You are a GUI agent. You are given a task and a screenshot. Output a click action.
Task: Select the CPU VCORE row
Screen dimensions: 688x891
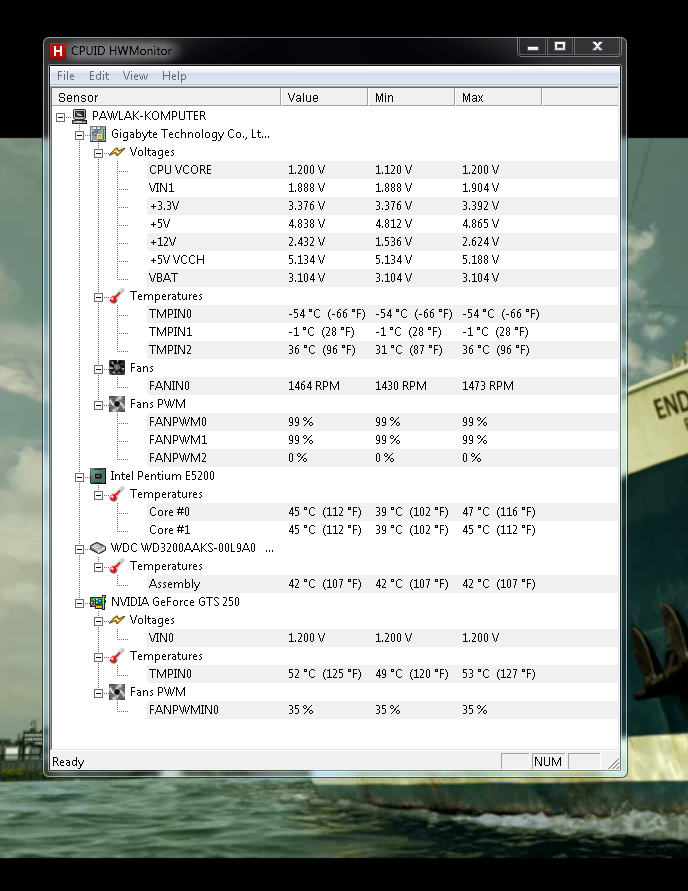tap(382, 170)
